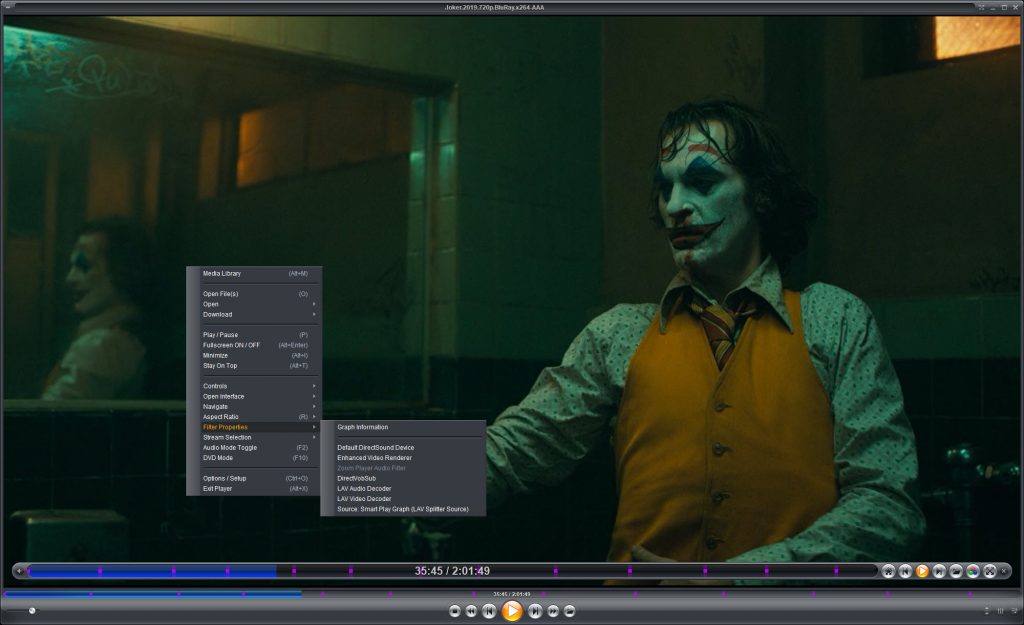Click Audio Mode Toggle menu entry
Image resolution: width=1024 pixels, height=625 pixels.
[x=255, y=448]
